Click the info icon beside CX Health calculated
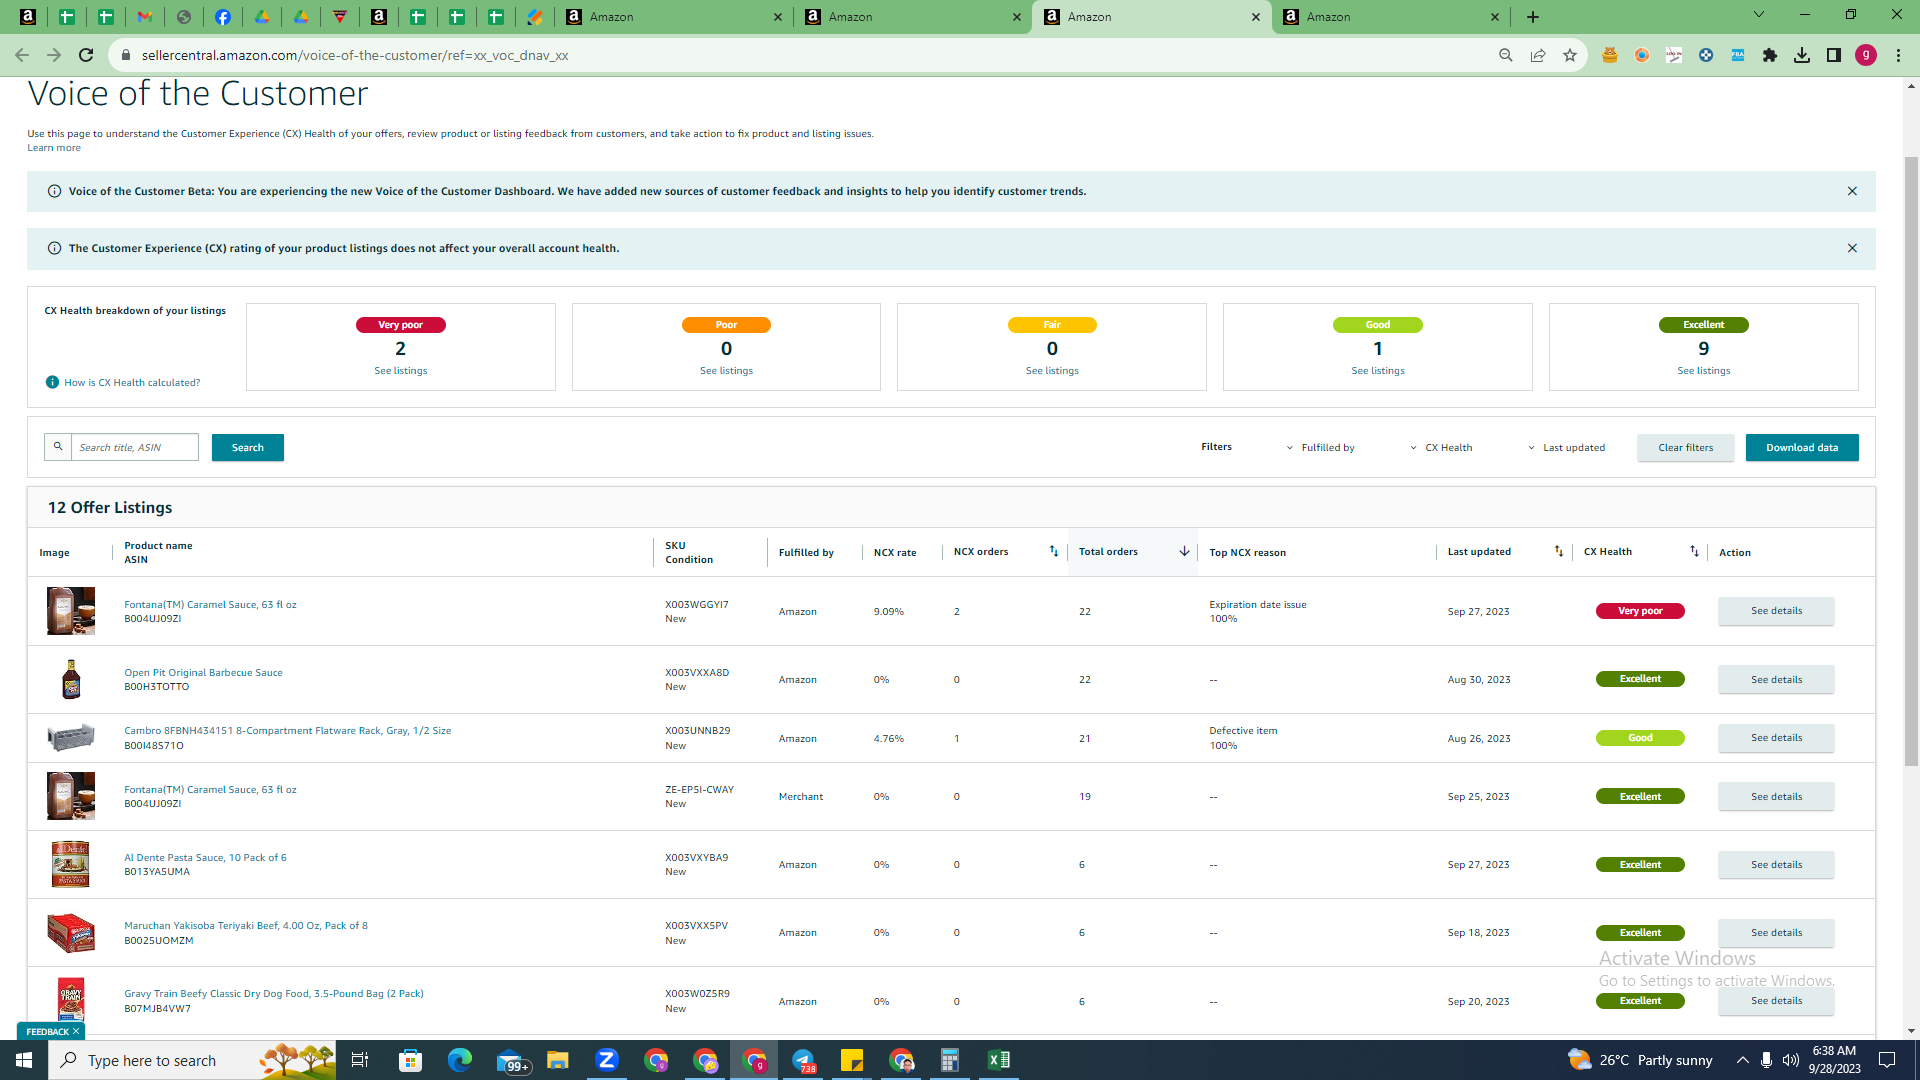Image resolution: width=1920 pixels, height=1080 pixels. (52, 382)
